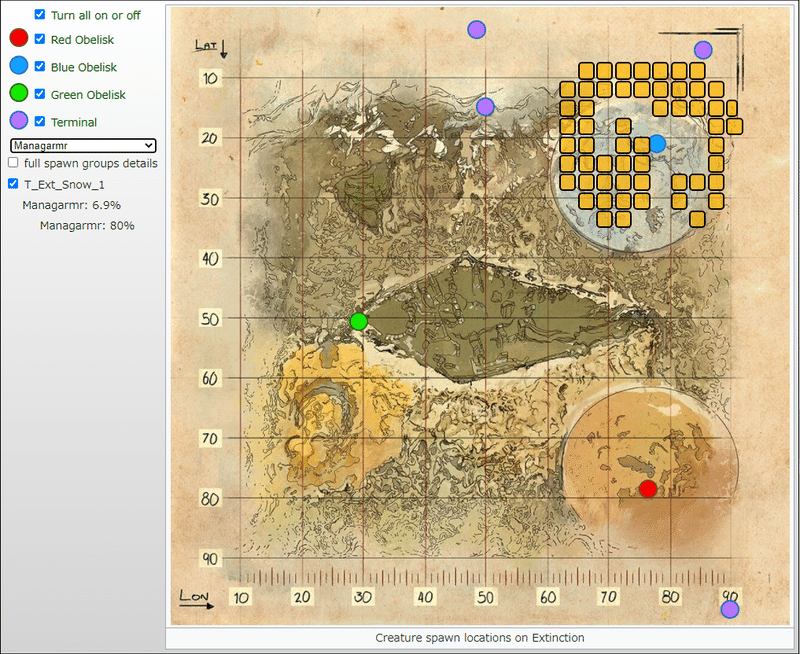The image size is (800, 654).
Task: Uncheck the Blue Obelisk checkbox
Action: point(40,66)
